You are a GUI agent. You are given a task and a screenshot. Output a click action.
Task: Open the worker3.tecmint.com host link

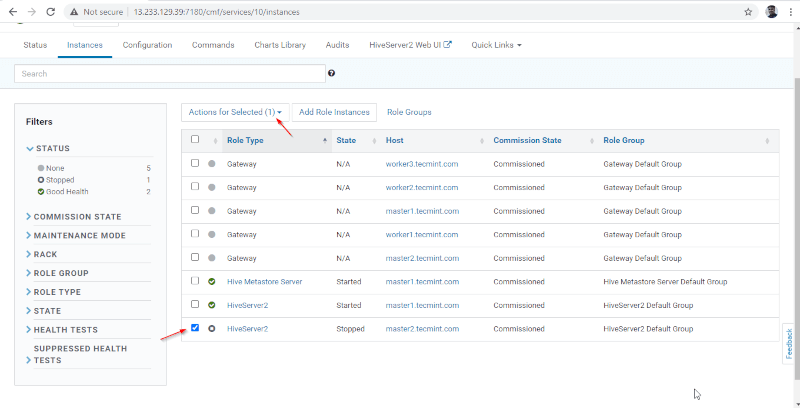pos(421,163)
